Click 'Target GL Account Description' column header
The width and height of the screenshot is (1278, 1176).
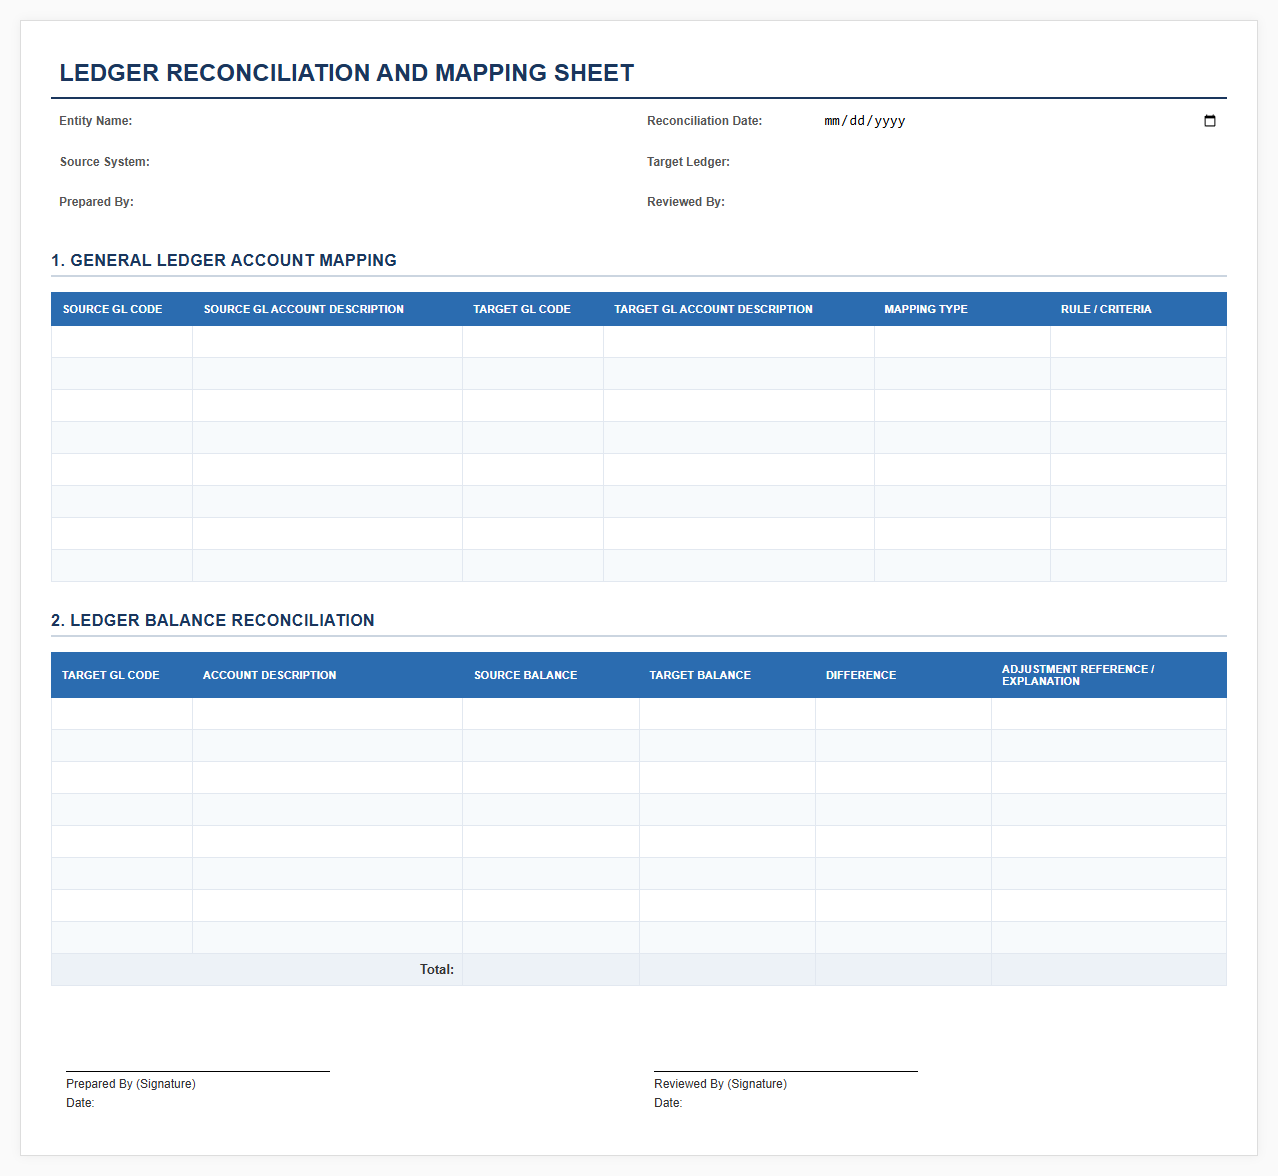click(739, 309)
